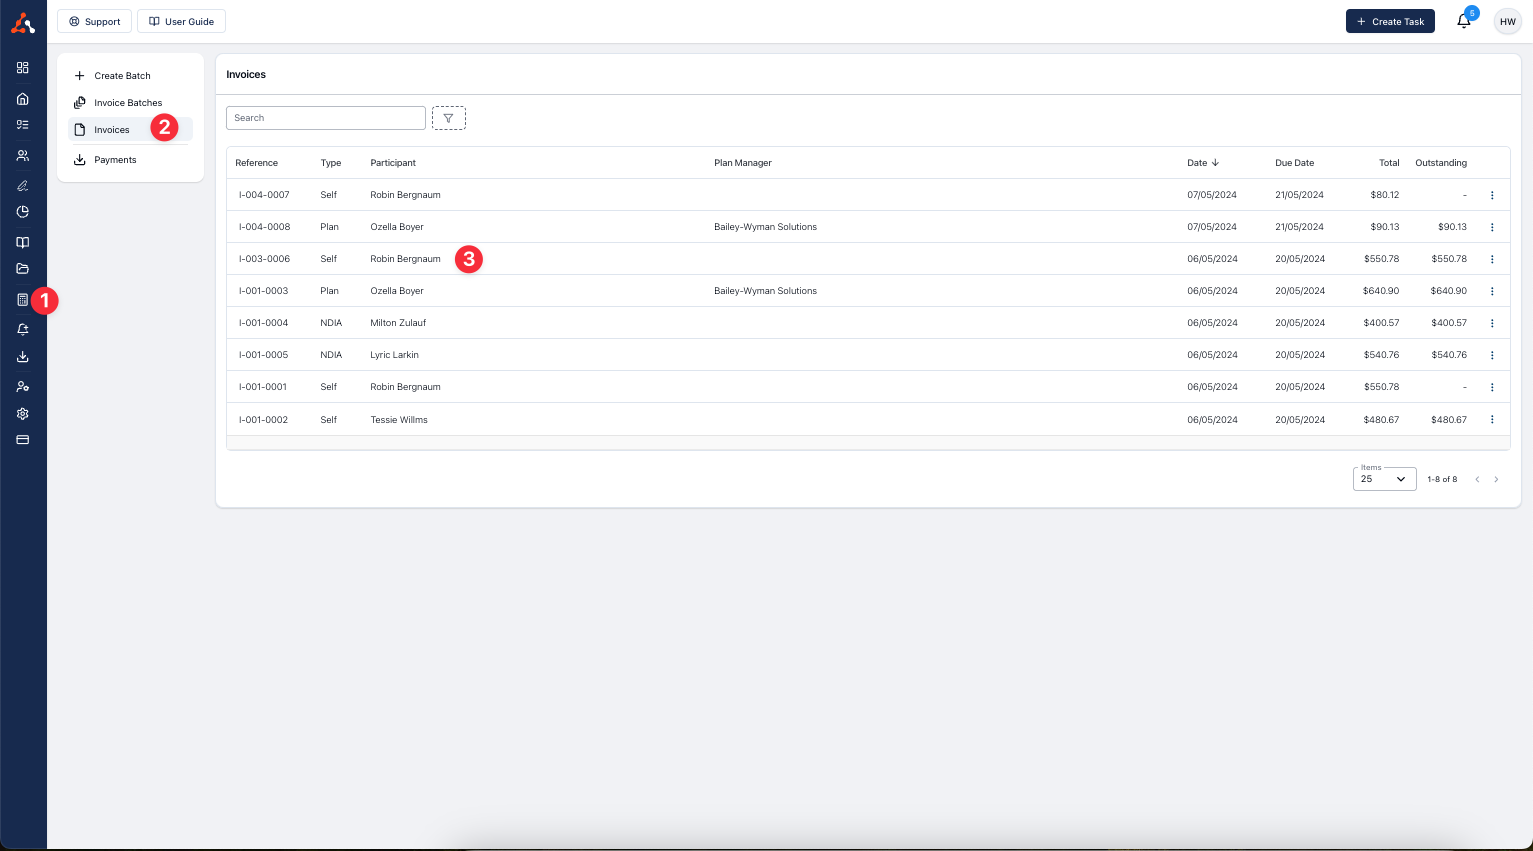Open the Payments section in panel
1533x851 pixels.
point(114,159)
